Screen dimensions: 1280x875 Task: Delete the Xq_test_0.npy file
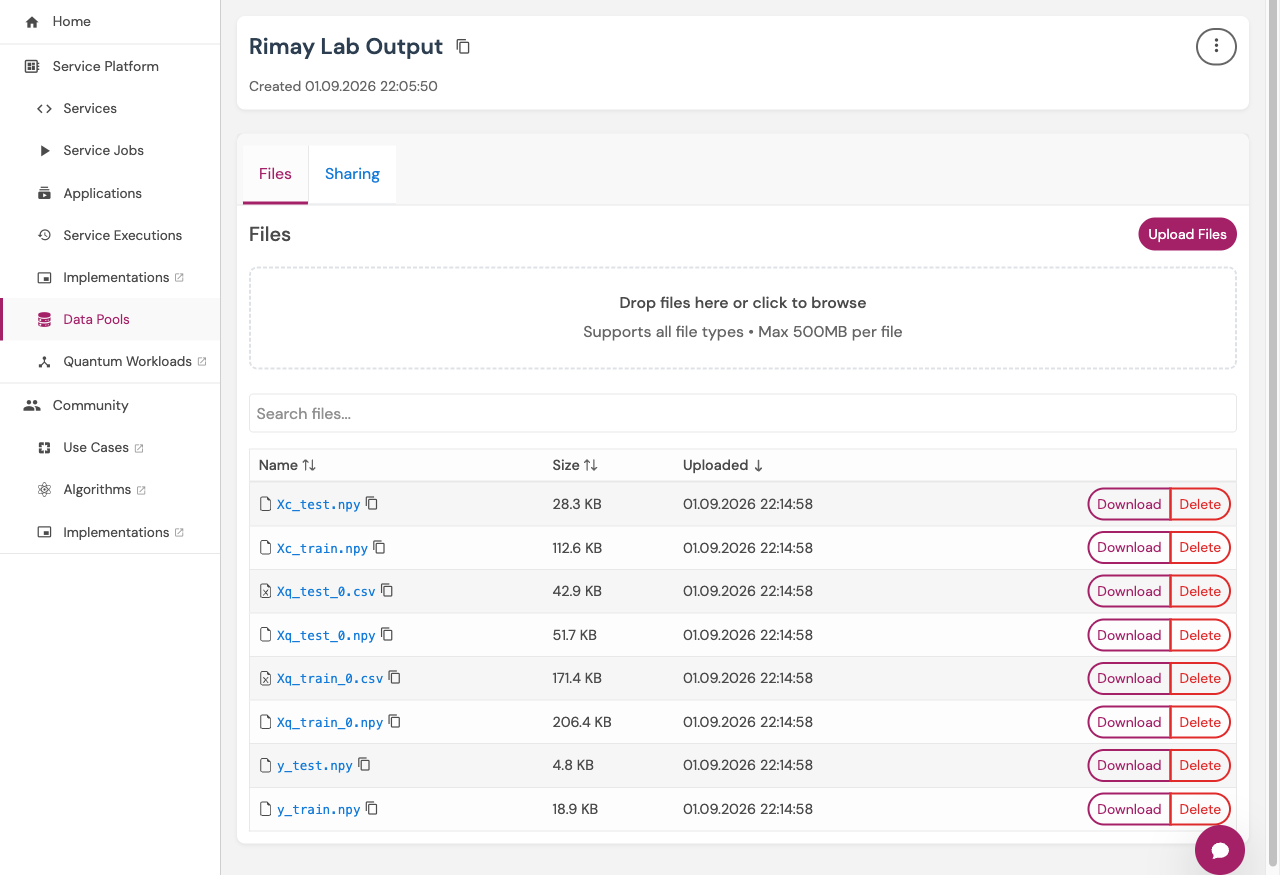pos(1200,635)
